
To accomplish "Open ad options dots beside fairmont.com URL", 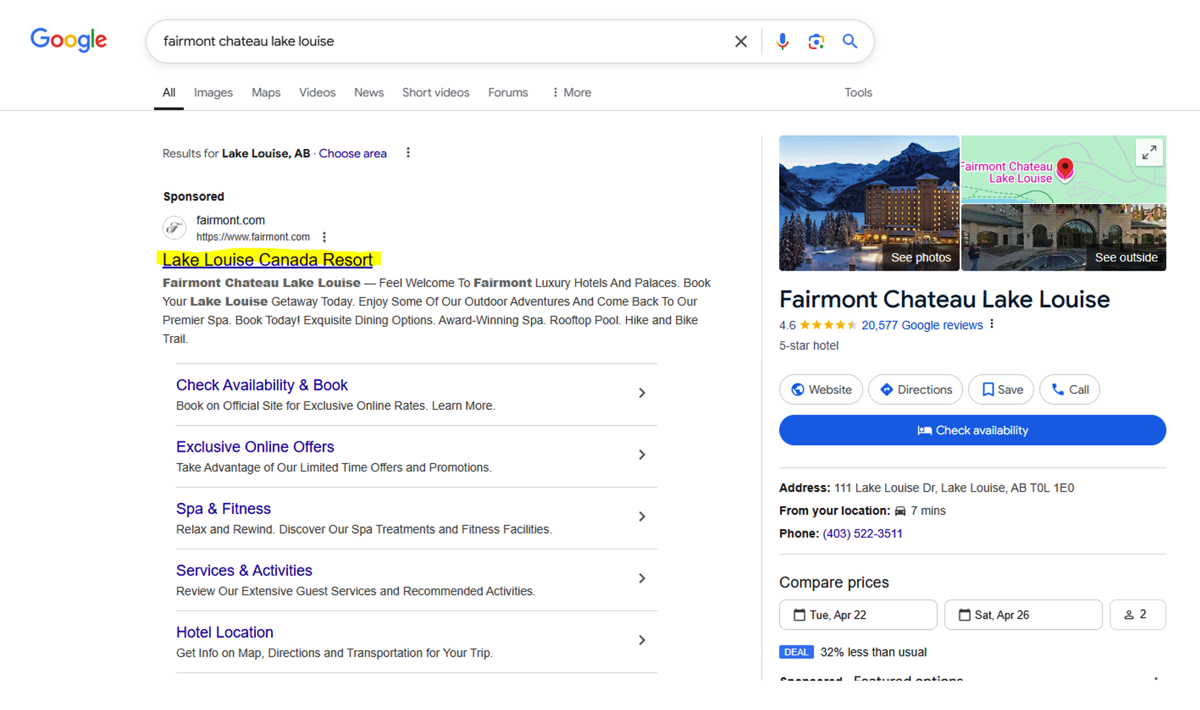I will (324, 237).
